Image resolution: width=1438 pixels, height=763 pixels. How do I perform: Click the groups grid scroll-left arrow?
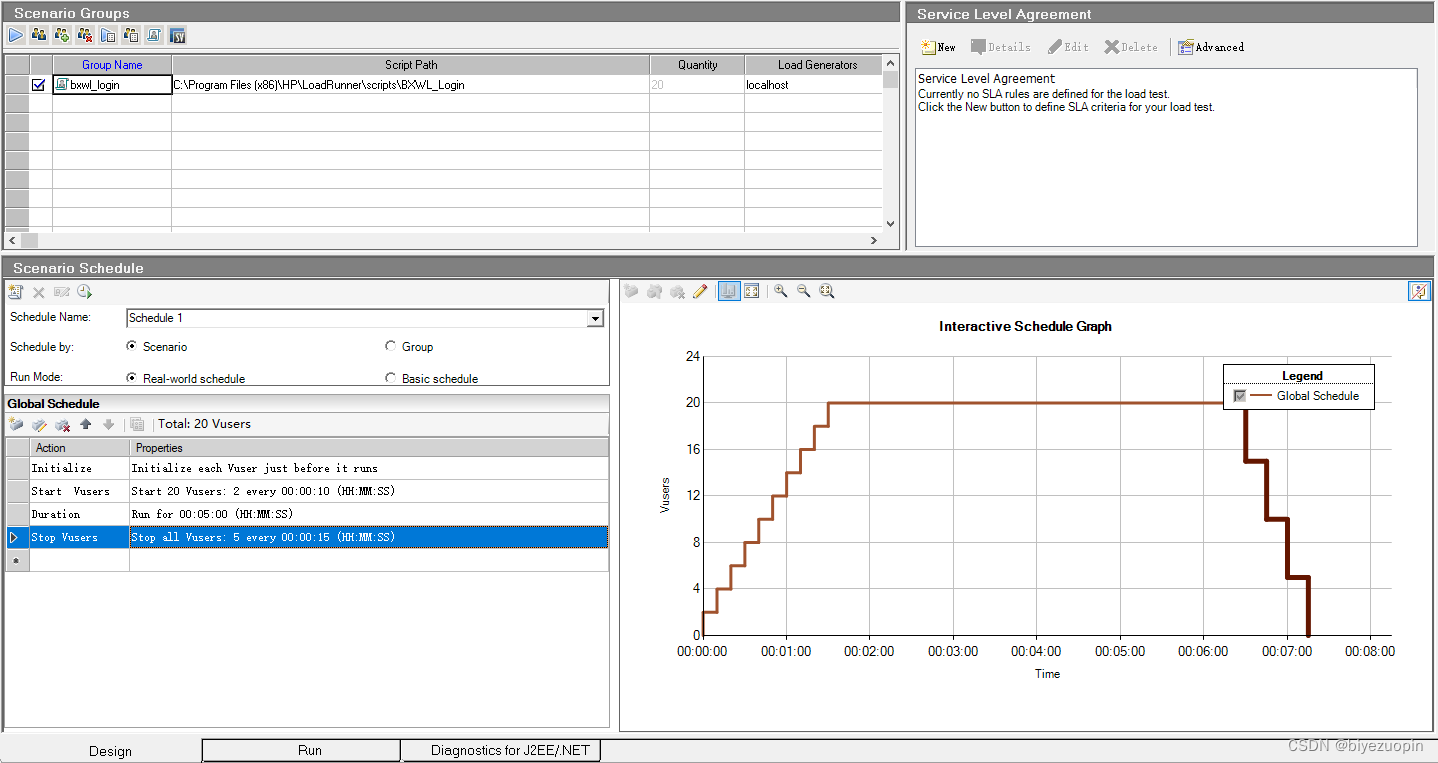pyautogui.click(x=12, y=240)
